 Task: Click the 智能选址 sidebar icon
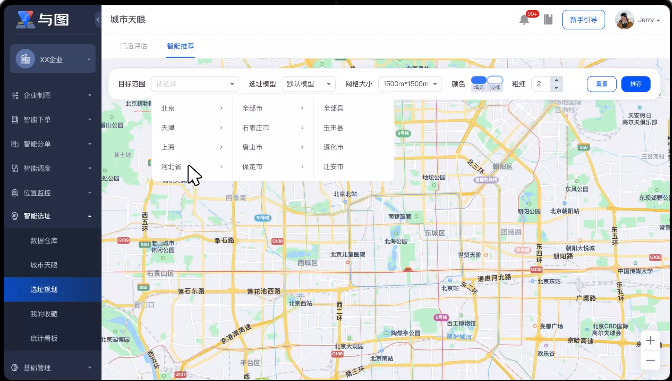[x=15, y=216]
